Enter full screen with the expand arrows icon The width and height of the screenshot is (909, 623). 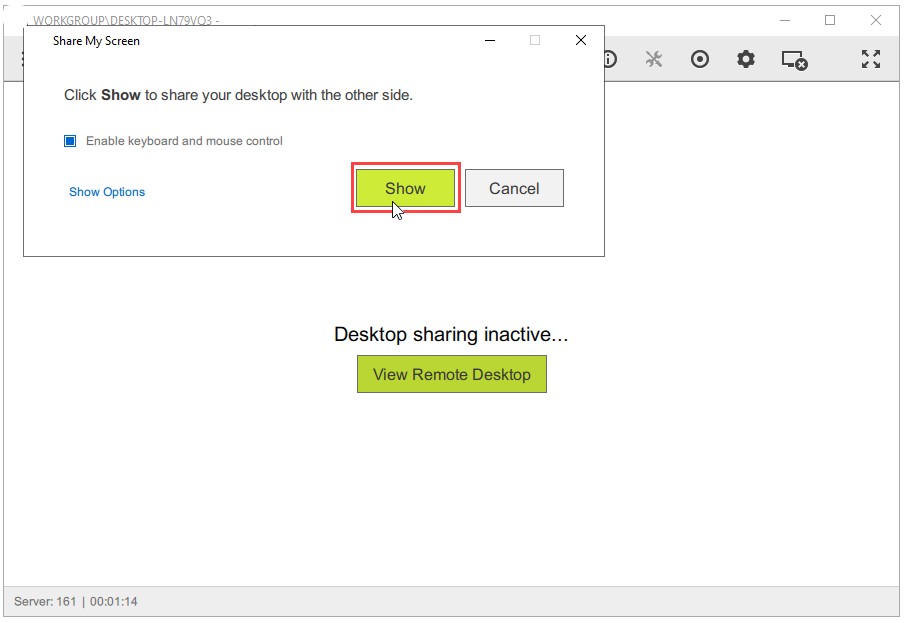click(871, 59)
